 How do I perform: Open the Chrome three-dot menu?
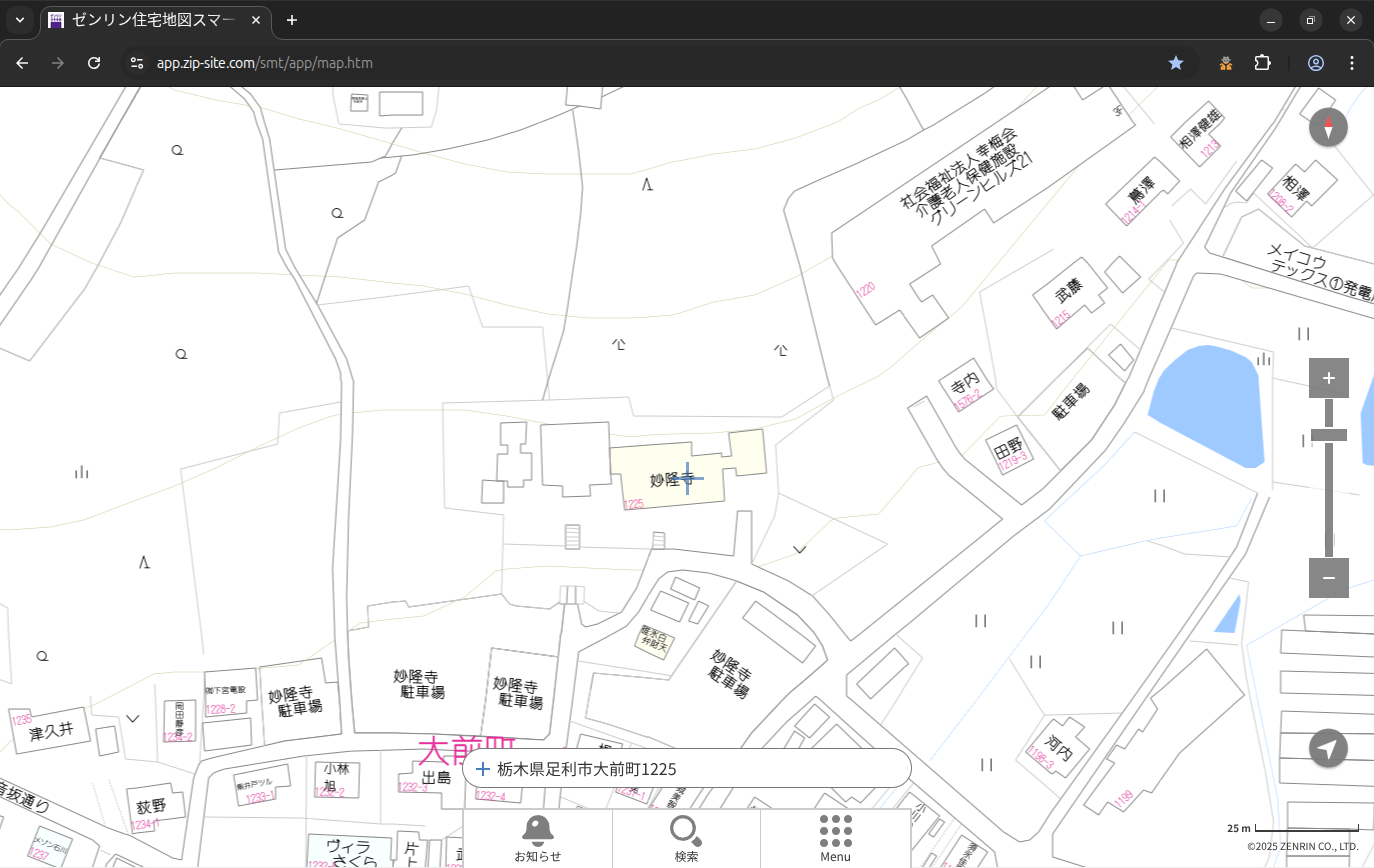click(1352, 63)
